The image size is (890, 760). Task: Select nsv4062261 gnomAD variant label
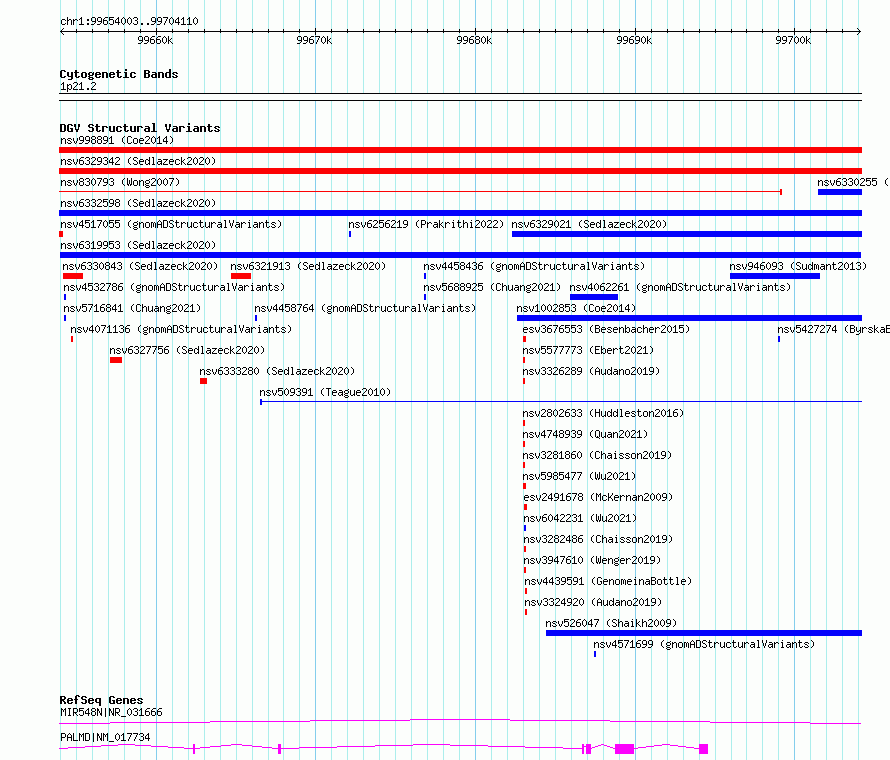pos(680,287)
